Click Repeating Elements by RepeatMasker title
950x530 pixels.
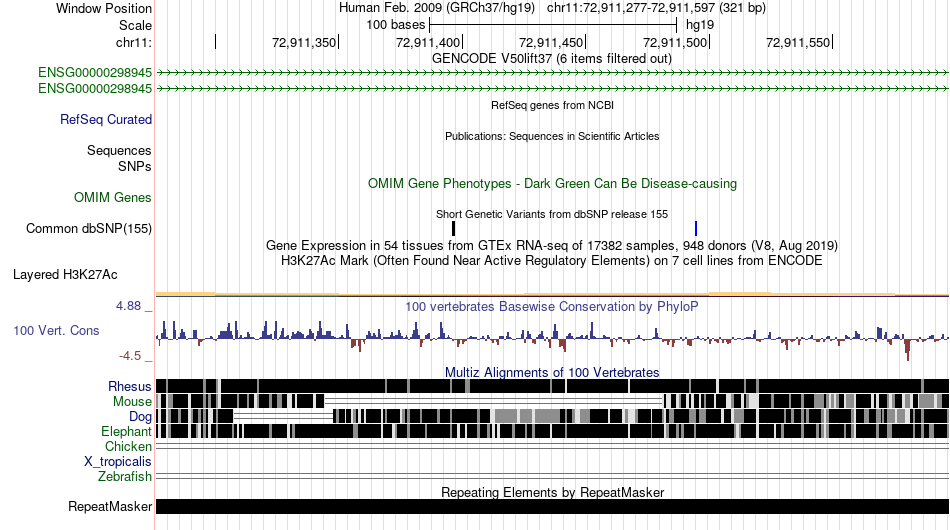552,492
